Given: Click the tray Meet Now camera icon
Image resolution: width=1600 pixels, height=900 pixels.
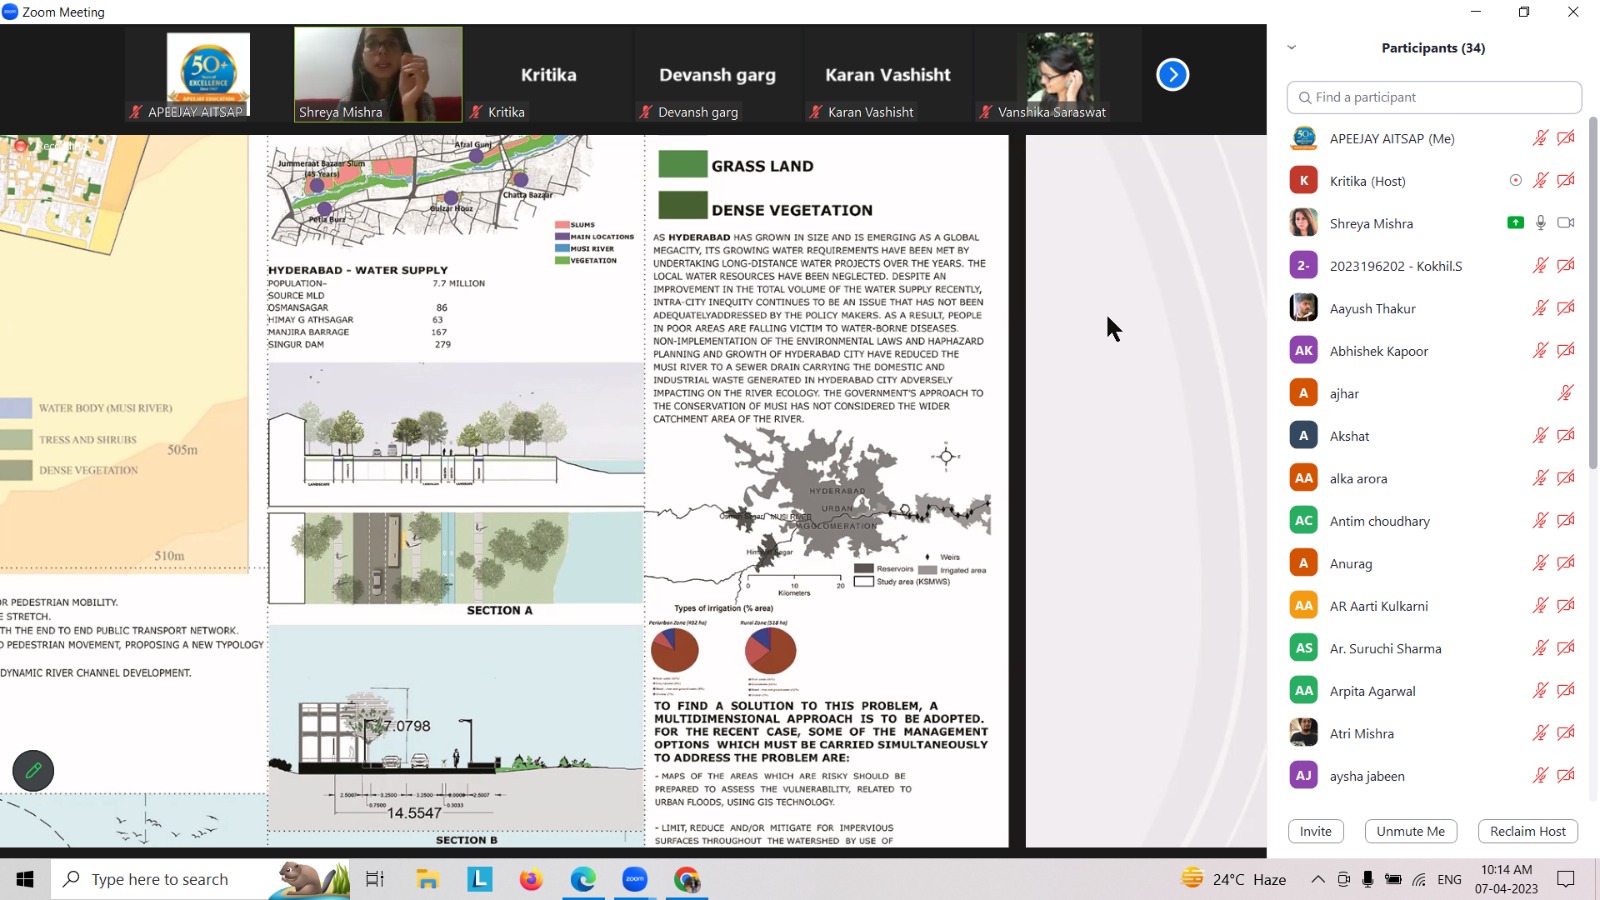Looking at the screenshot, I should tap(1343, 879).
